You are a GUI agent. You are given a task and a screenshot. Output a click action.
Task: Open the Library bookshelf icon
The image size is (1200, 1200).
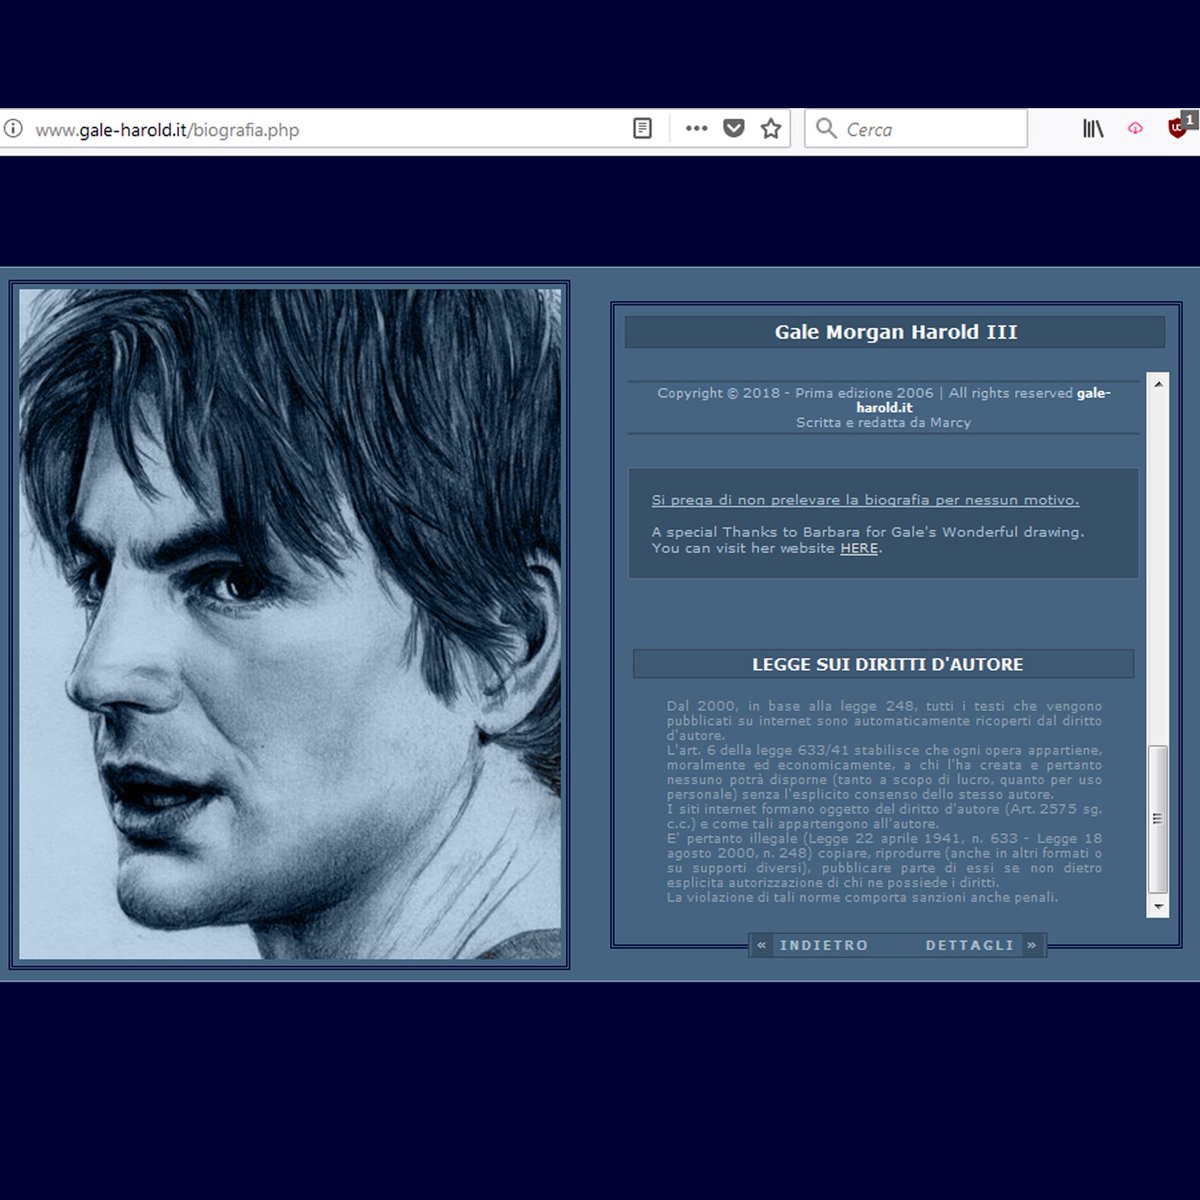[x=1093, y=128]
